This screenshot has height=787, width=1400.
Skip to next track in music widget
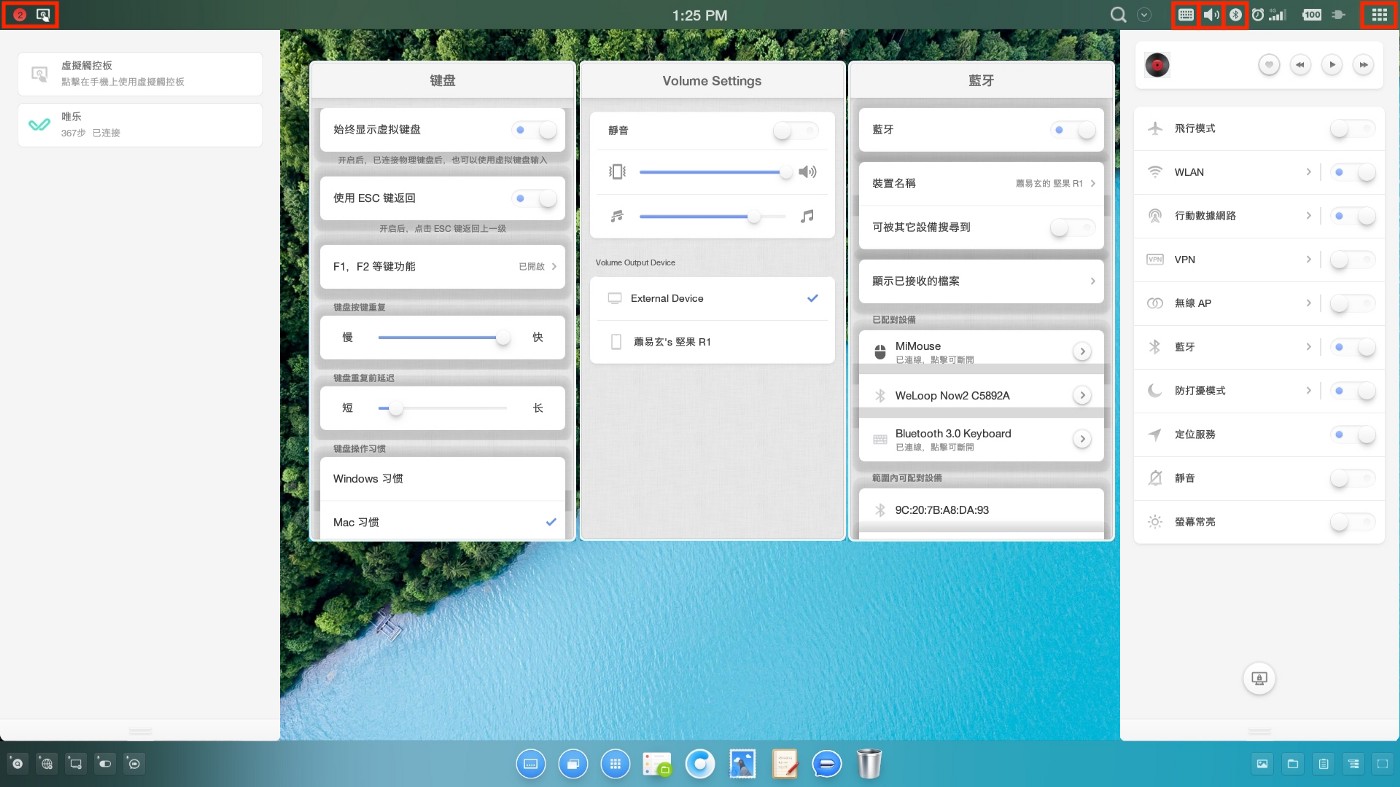pos(1362,65)
